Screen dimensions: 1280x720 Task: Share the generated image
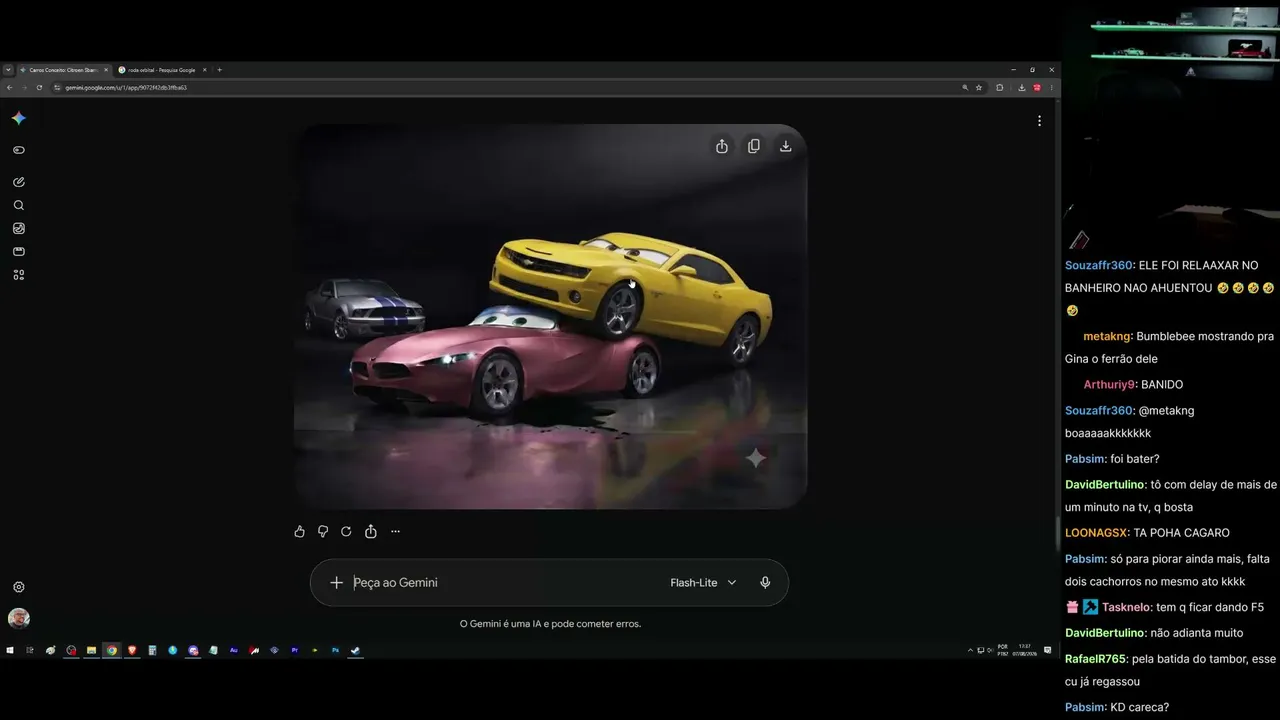pos(722,146)
